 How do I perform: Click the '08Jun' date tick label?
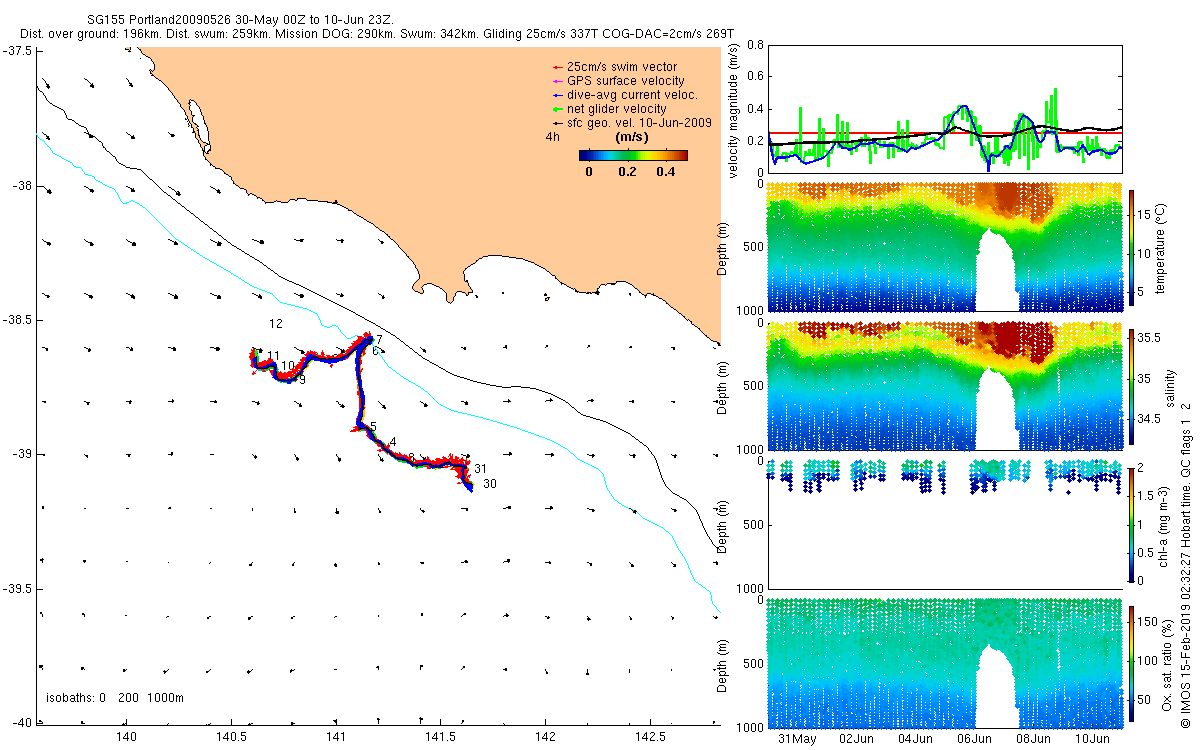[x=1034, y=740]
